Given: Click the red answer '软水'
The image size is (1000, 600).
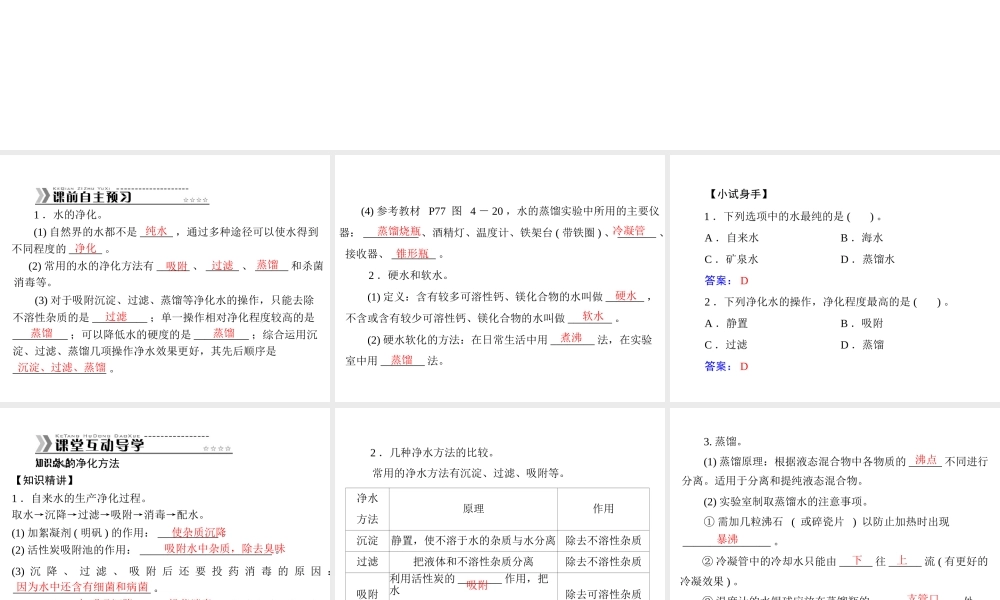Looking at the screenshot, I should coord(592,316).
